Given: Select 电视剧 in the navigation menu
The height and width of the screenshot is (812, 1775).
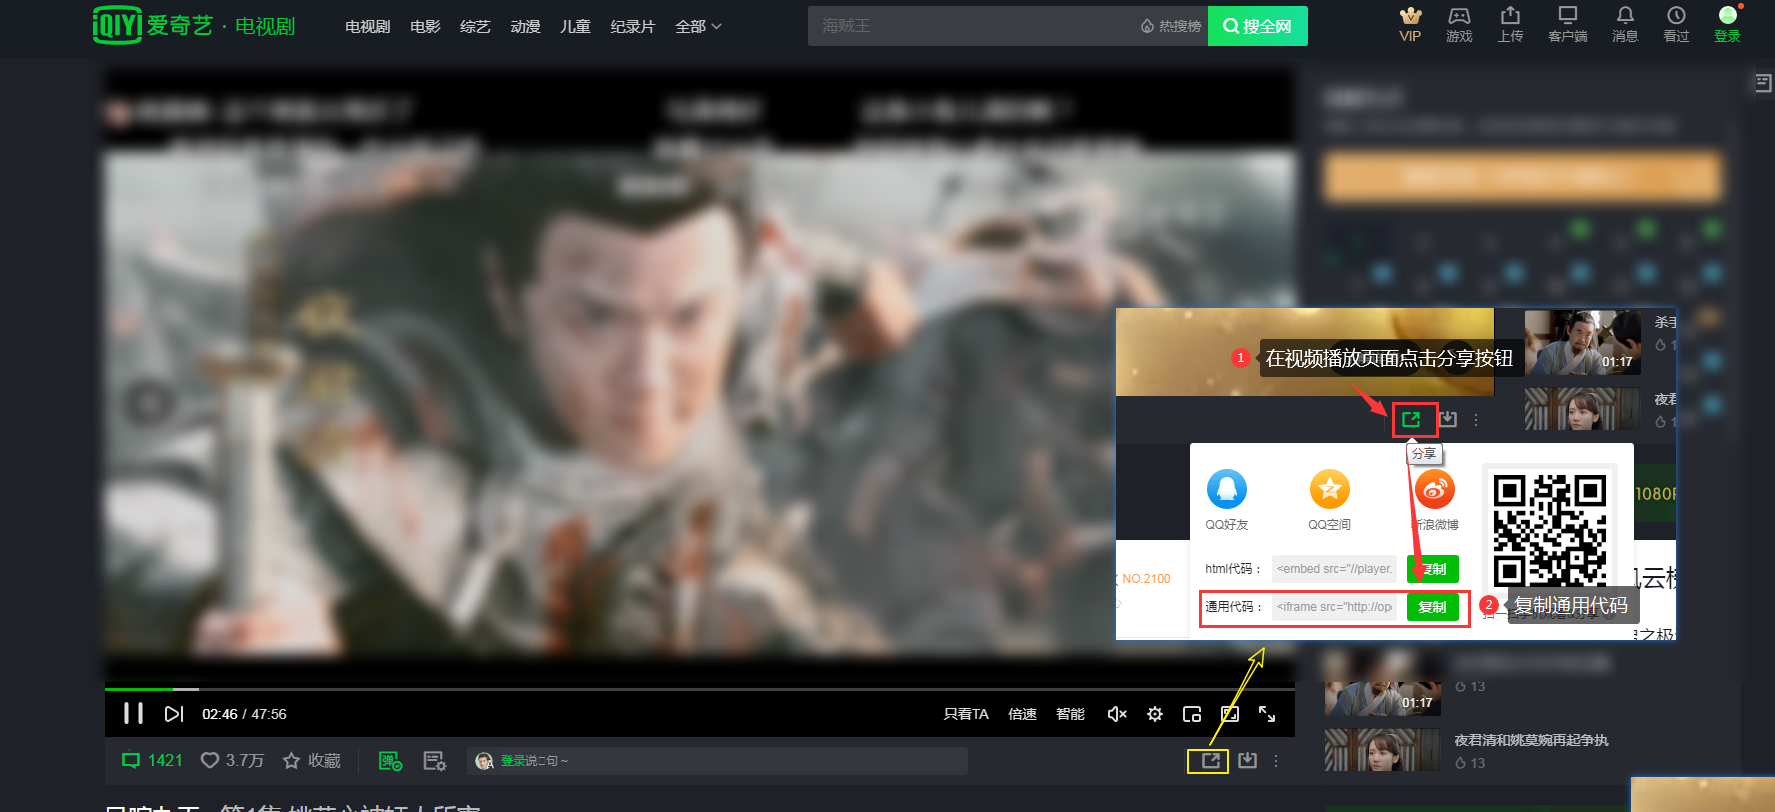Looking at the screenshot, I should 367,27.
